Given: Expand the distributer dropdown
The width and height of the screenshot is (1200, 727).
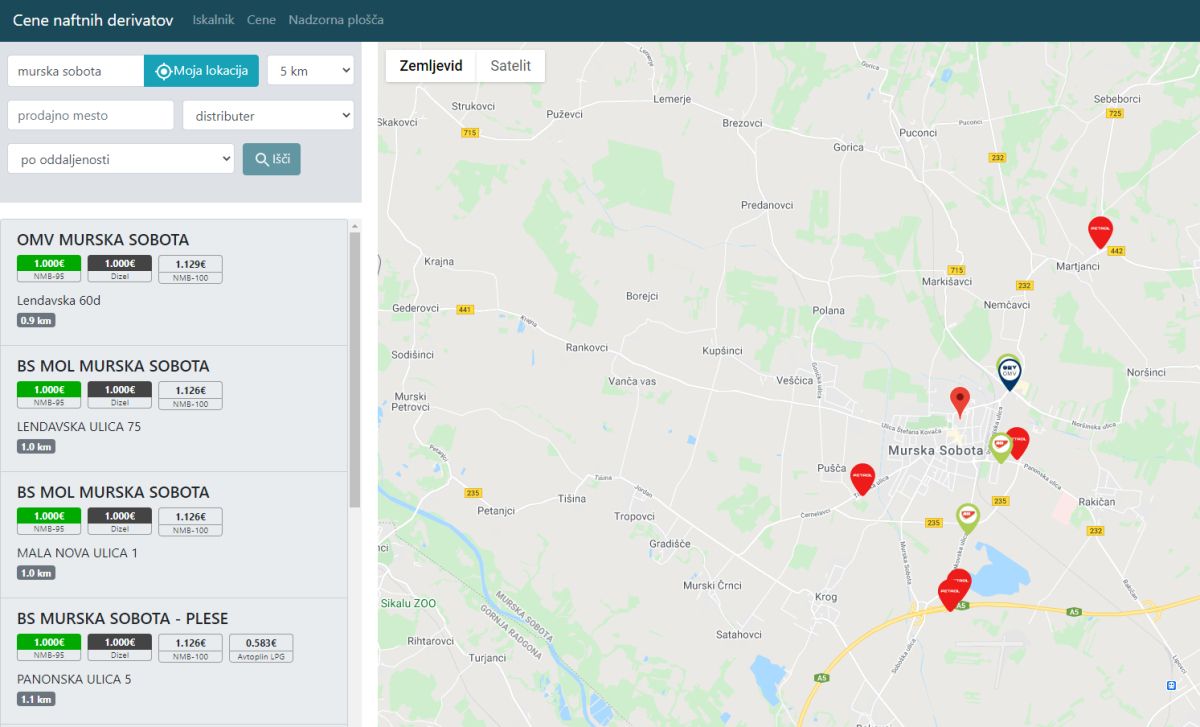Looking at the screenshot, I should pyautogui.click(x=268, y=116).
